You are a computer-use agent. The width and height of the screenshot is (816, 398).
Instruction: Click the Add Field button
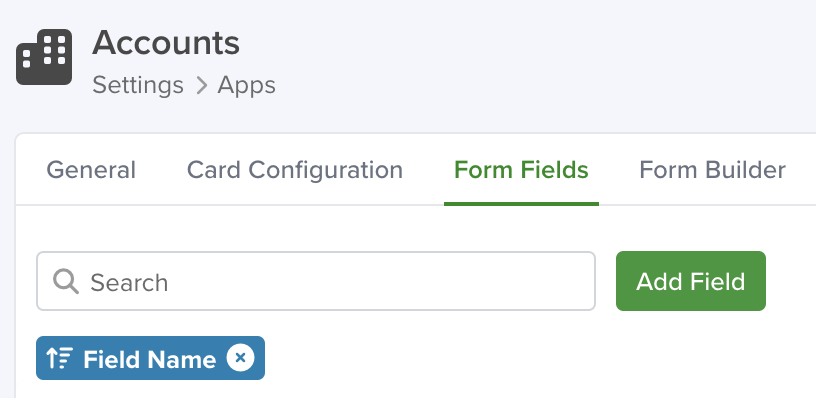(691, 281)
